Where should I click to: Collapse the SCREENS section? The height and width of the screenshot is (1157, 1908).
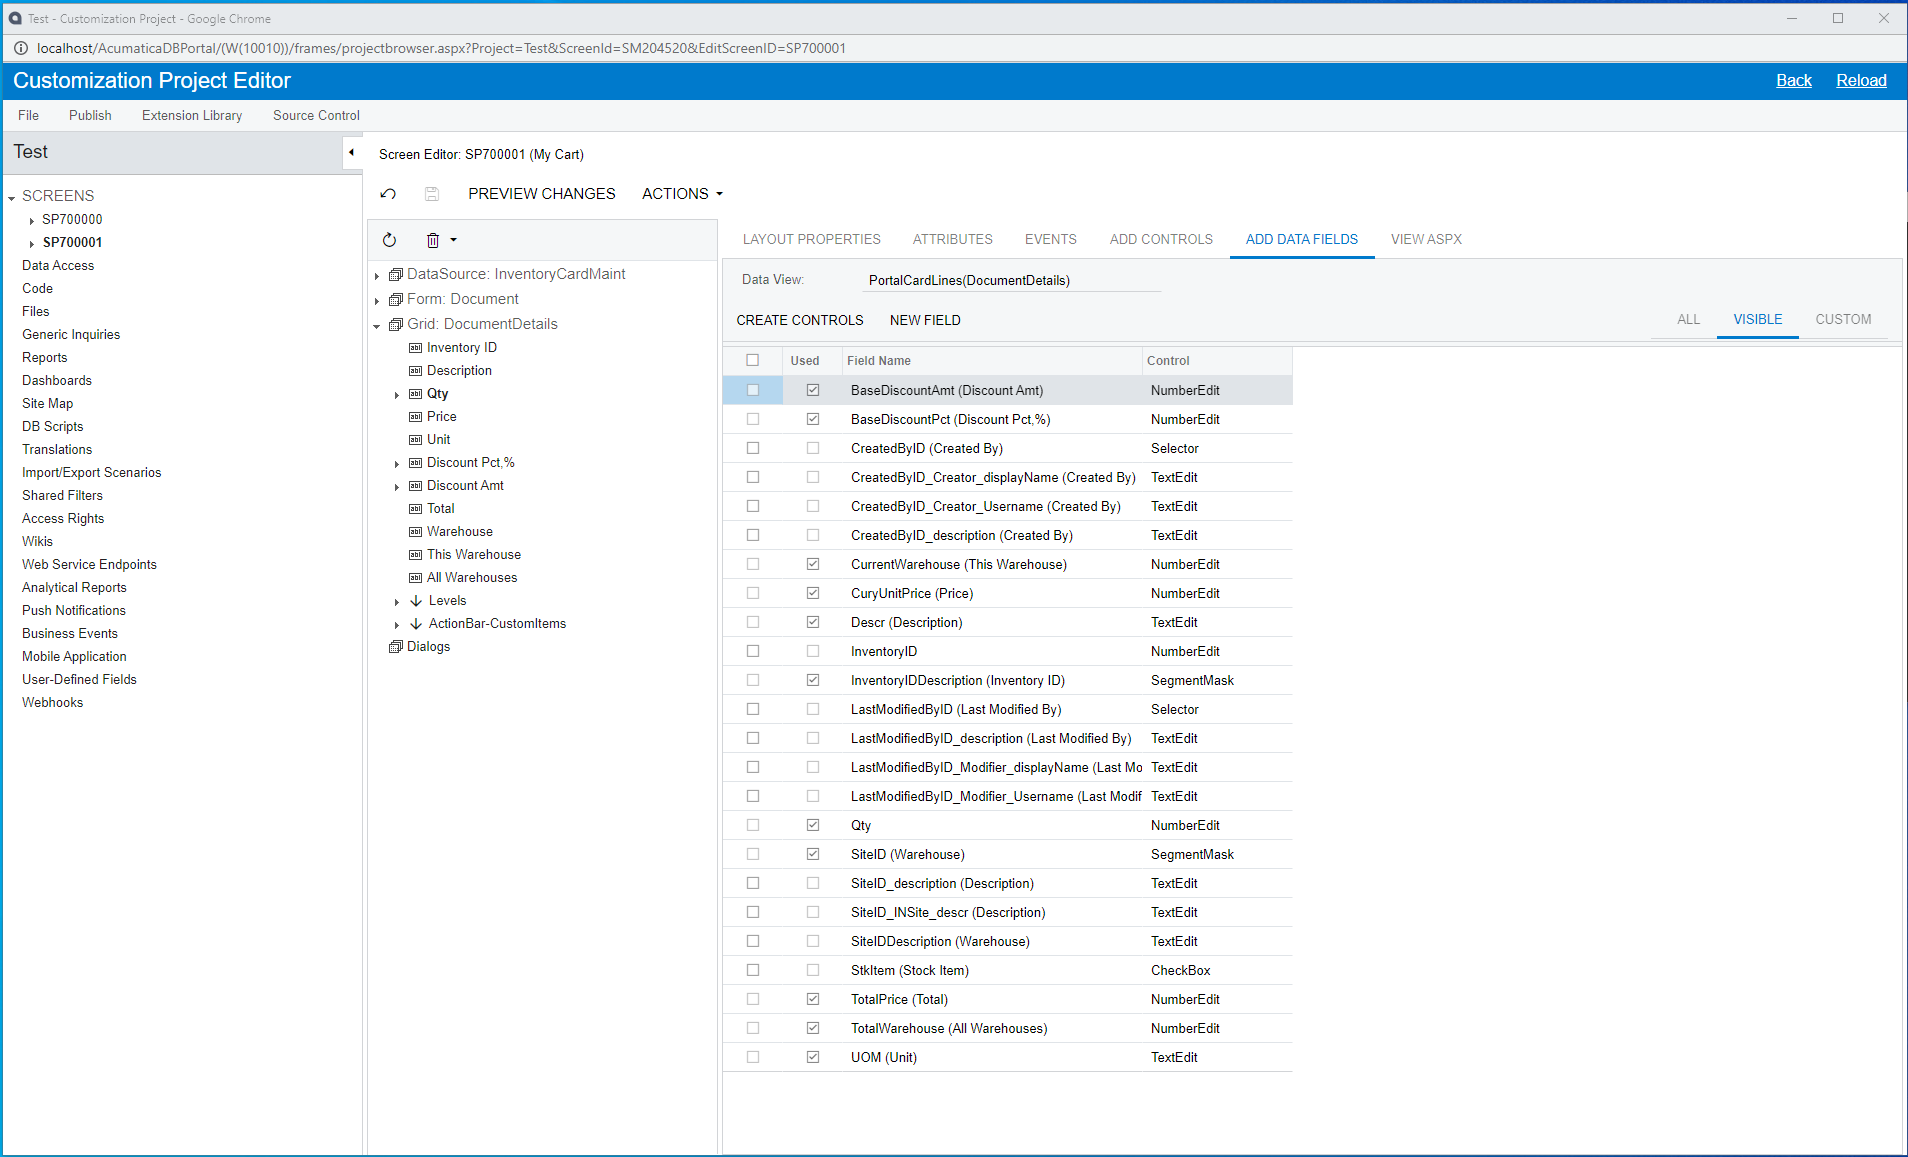(x=11, y=197)
